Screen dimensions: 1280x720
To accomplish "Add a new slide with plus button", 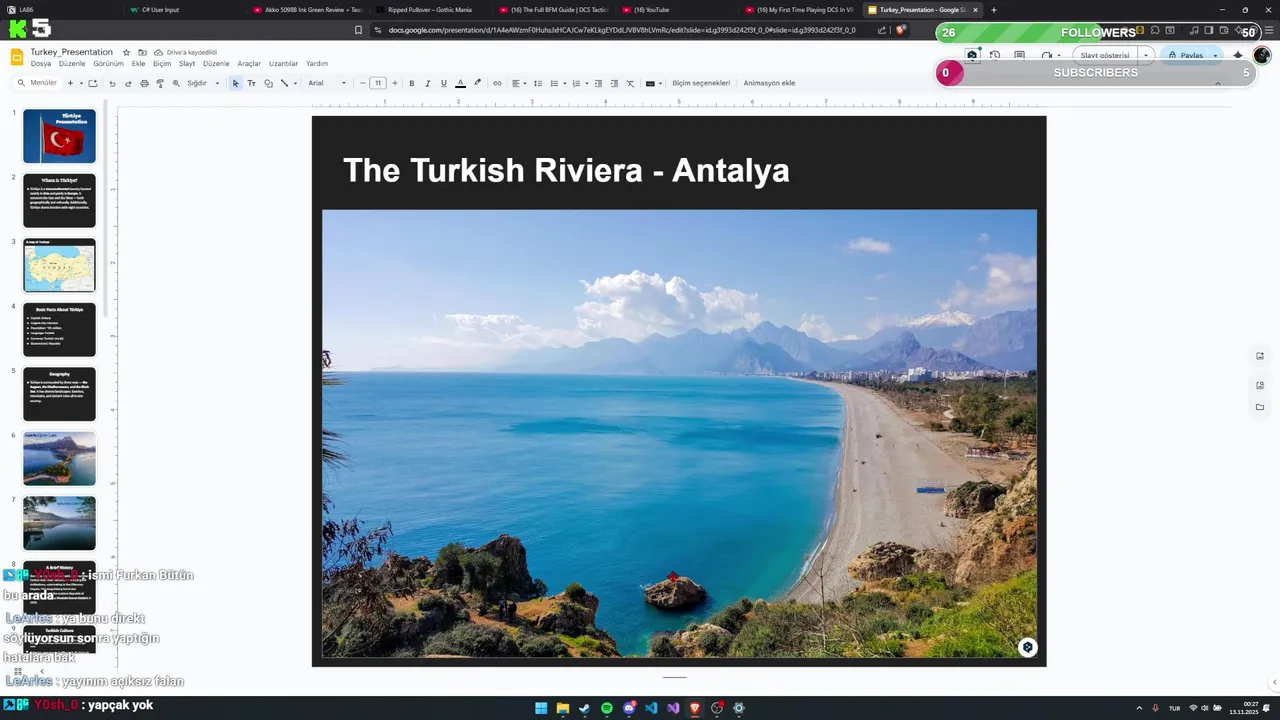I will 70,83.
